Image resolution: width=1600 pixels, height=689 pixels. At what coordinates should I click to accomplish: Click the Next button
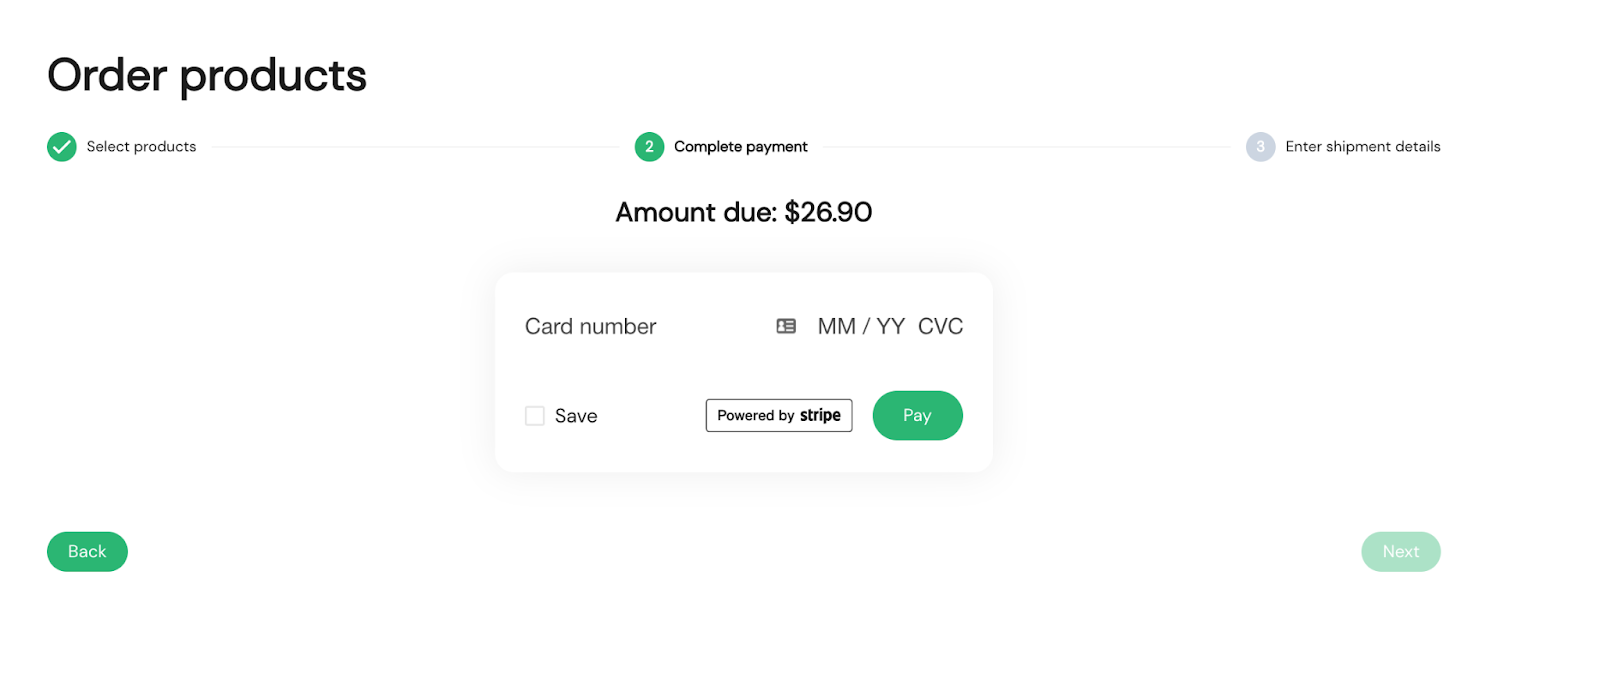(x=1400, y=552)
